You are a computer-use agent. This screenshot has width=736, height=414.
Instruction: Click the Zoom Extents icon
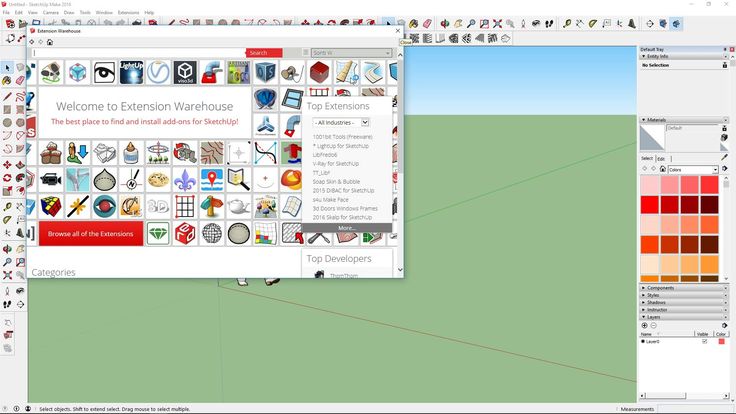[x=497, y=23]
